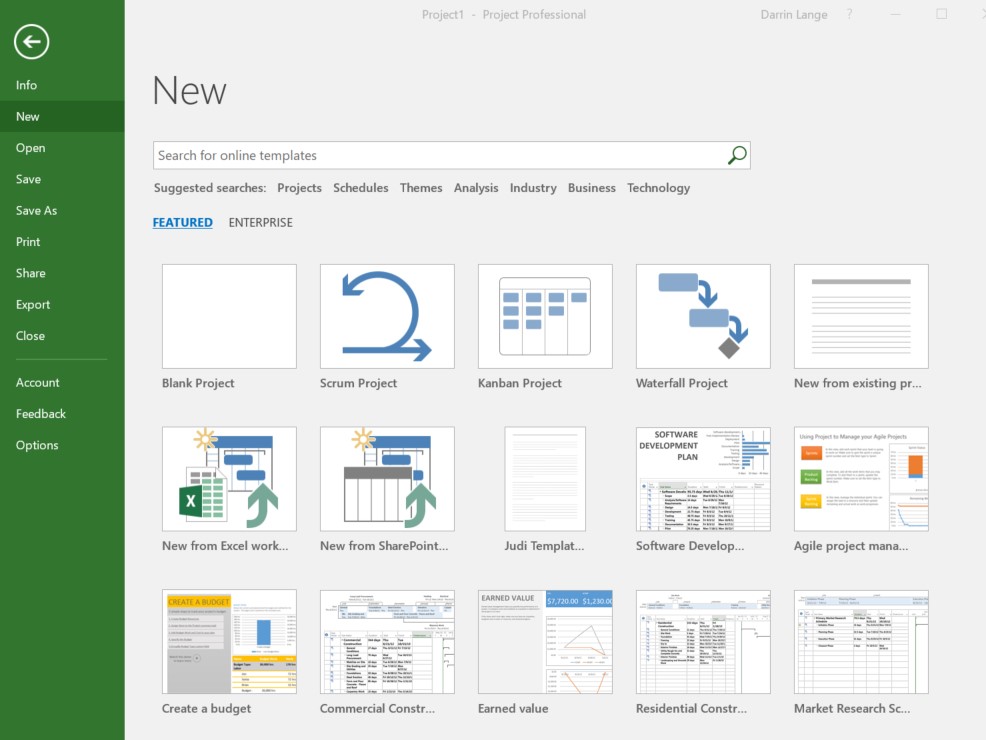
Task: Choose Save As in the sidebar
Action: click(62, 211)
